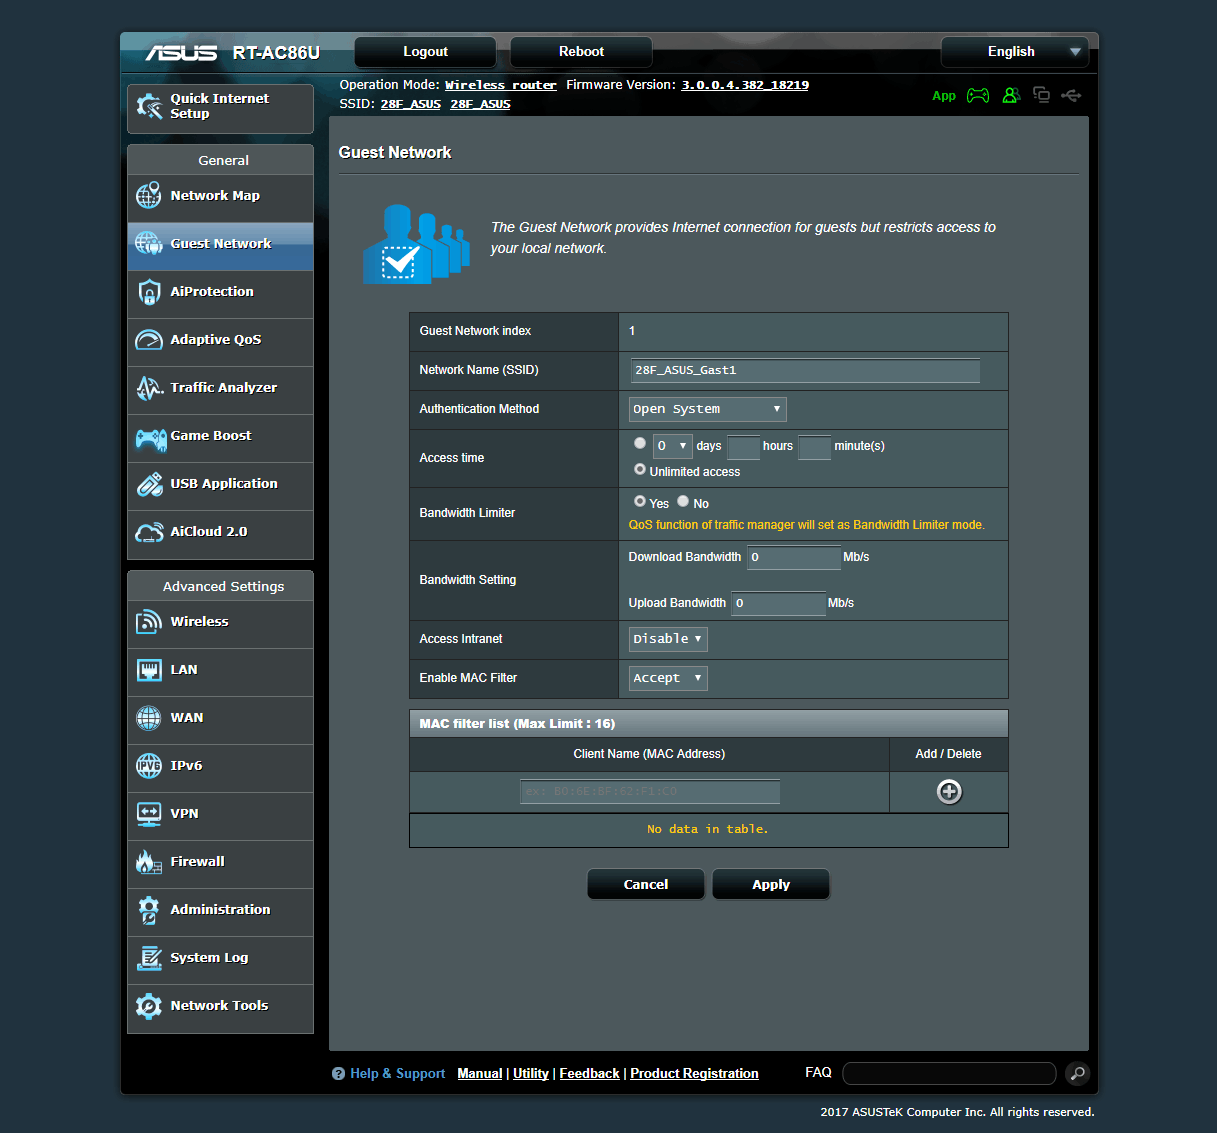The height and width of the screenshot is (1133, 1217).
Task: Click the Logout button
Action: [425, 52]
